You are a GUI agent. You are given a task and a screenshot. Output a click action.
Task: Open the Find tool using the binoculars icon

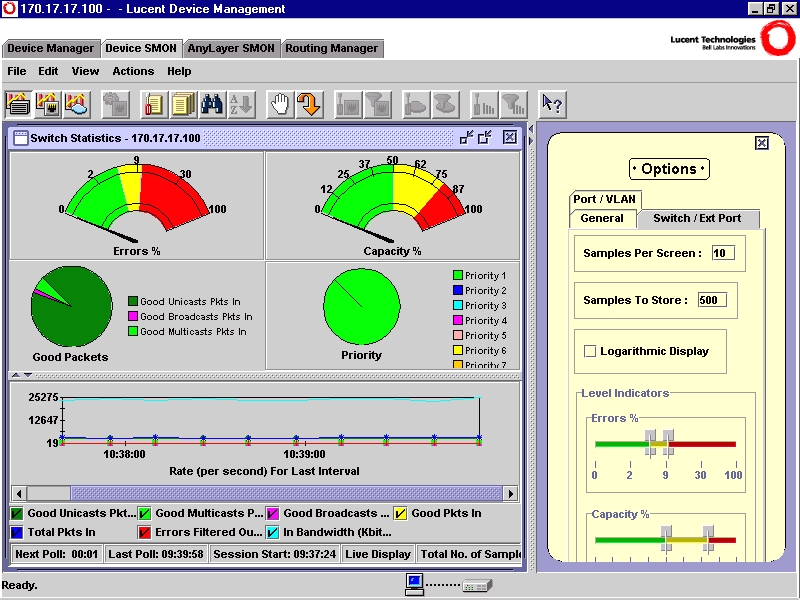(x=214, y=103)
